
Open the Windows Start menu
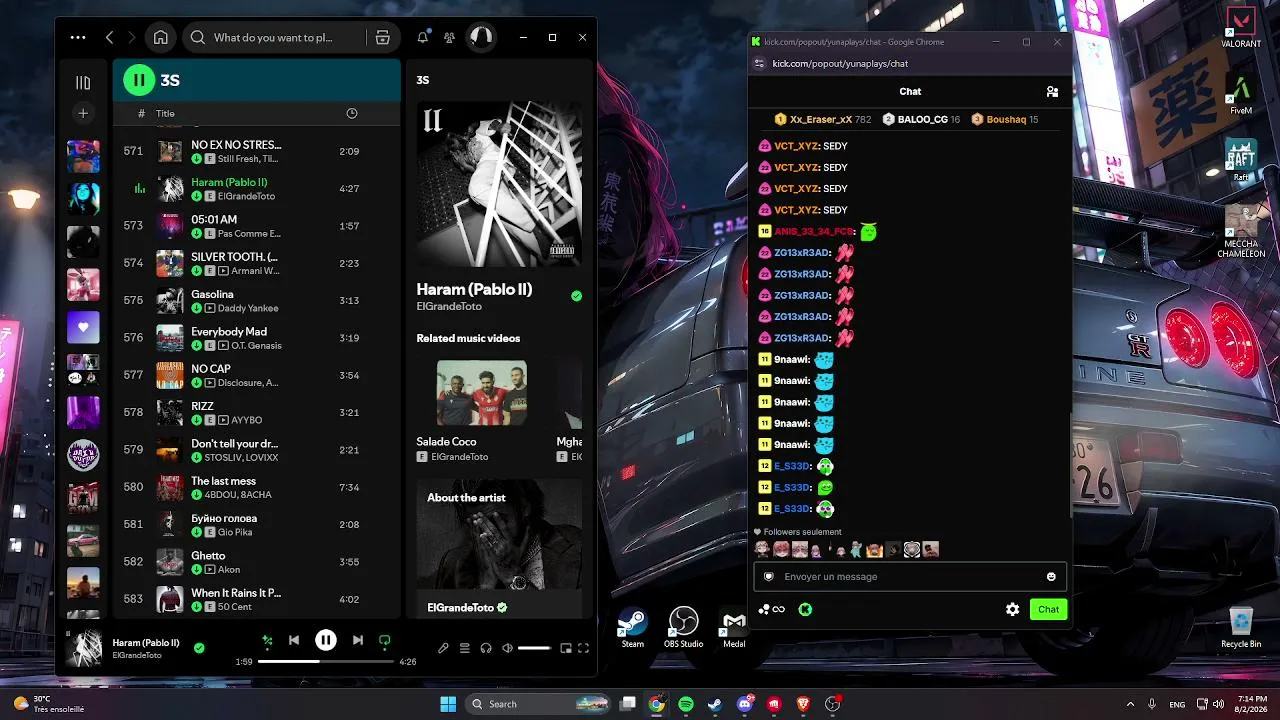[x=448, y=704]
